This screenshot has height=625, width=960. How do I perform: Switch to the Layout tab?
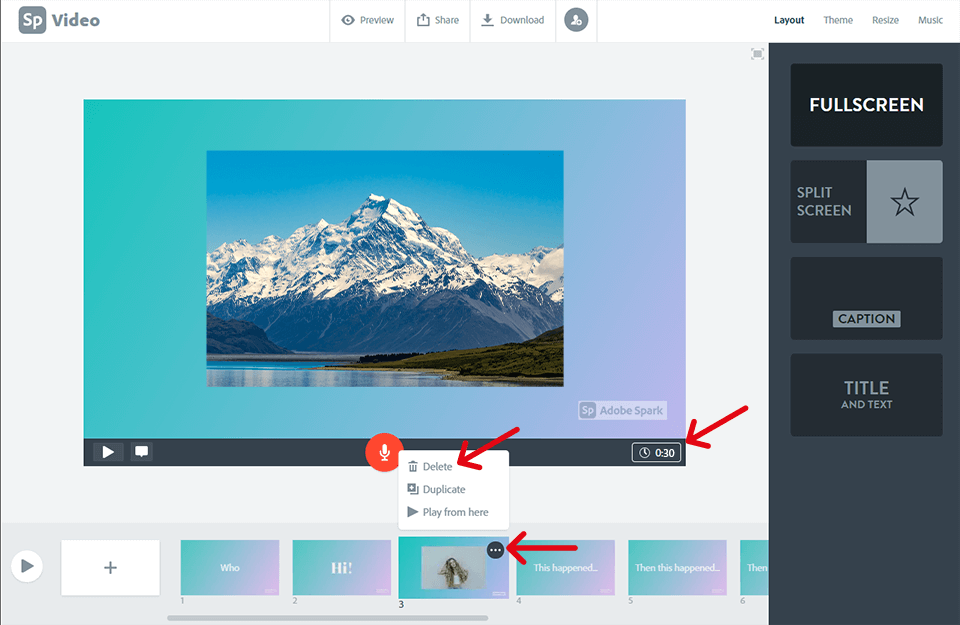[x=789, y=20]
